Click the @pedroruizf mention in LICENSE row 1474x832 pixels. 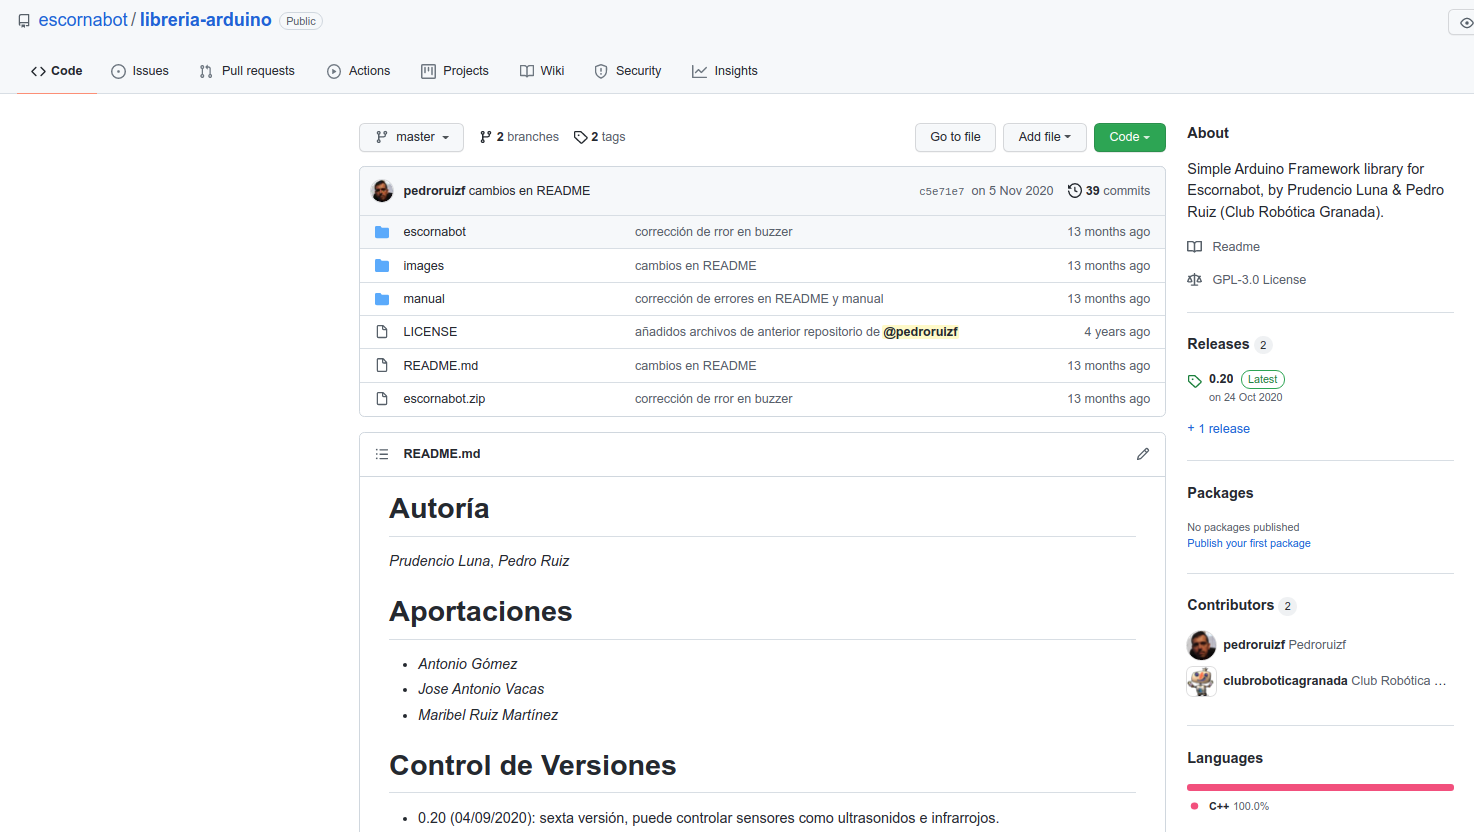tap(921, 332)
